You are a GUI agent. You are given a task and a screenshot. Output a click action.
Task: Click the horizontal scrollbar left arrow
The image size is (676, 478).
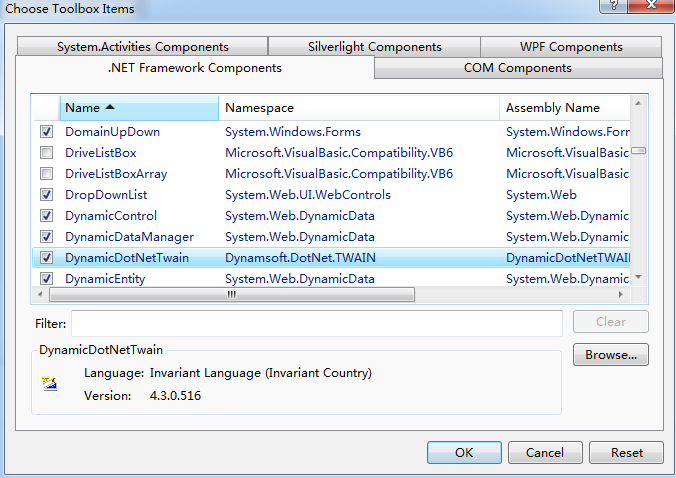click(x=41, y=295)
